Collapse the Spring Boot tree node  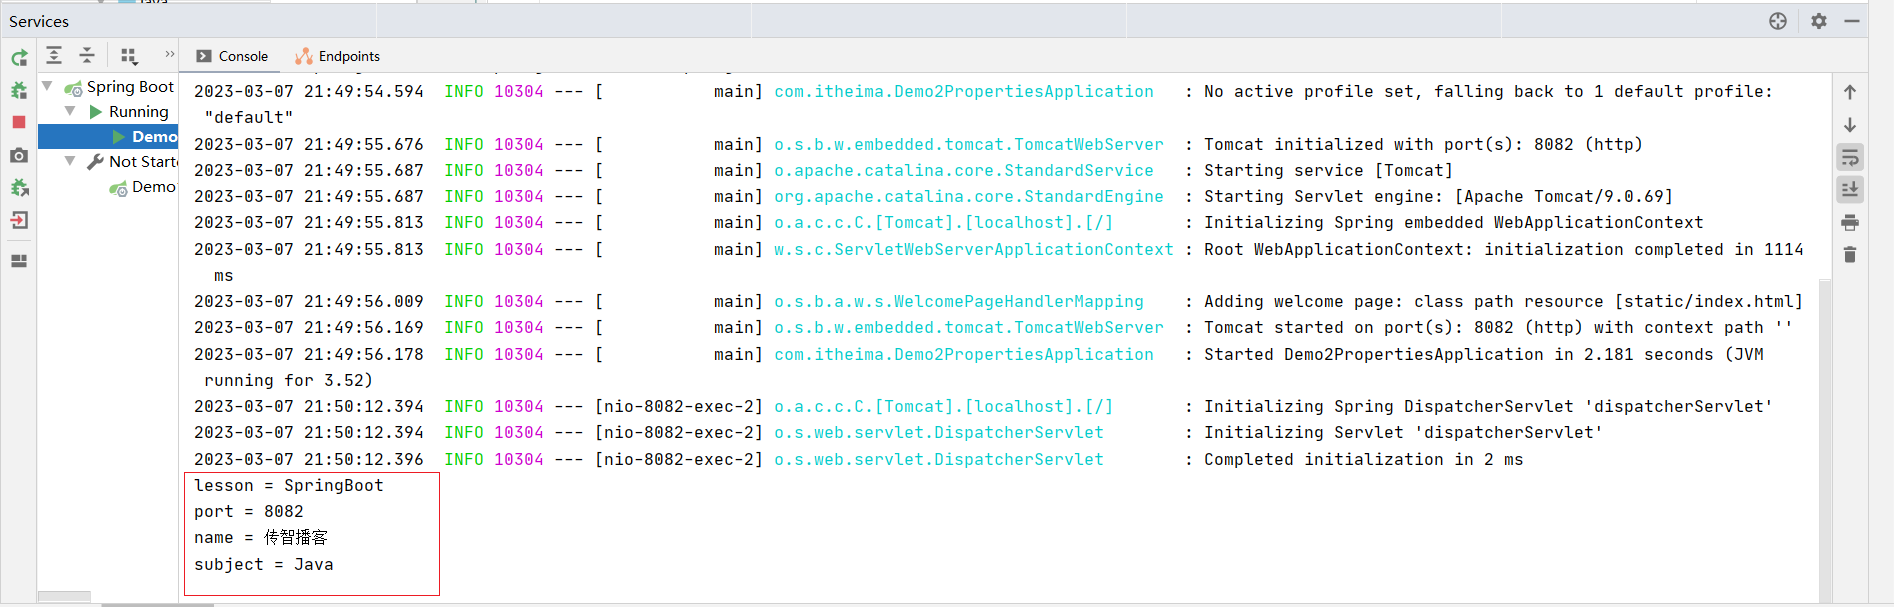tap(47, 87)
